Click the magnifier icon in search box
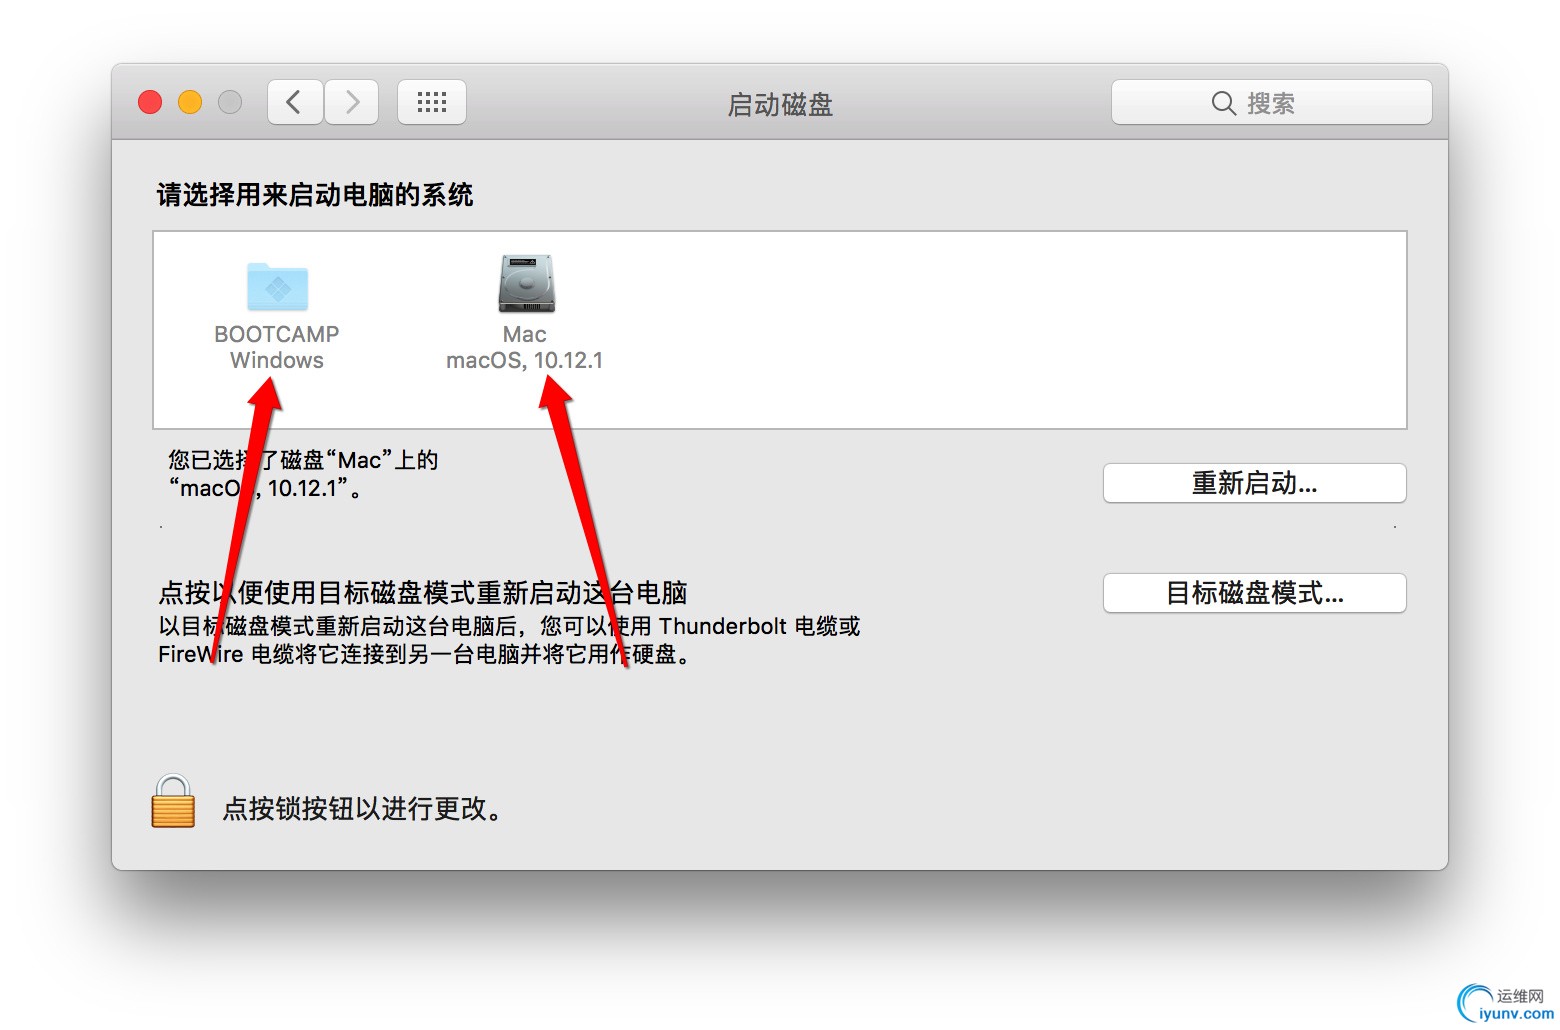1560x1030 pixels. pyautogui.click(x=1223, y=103)
